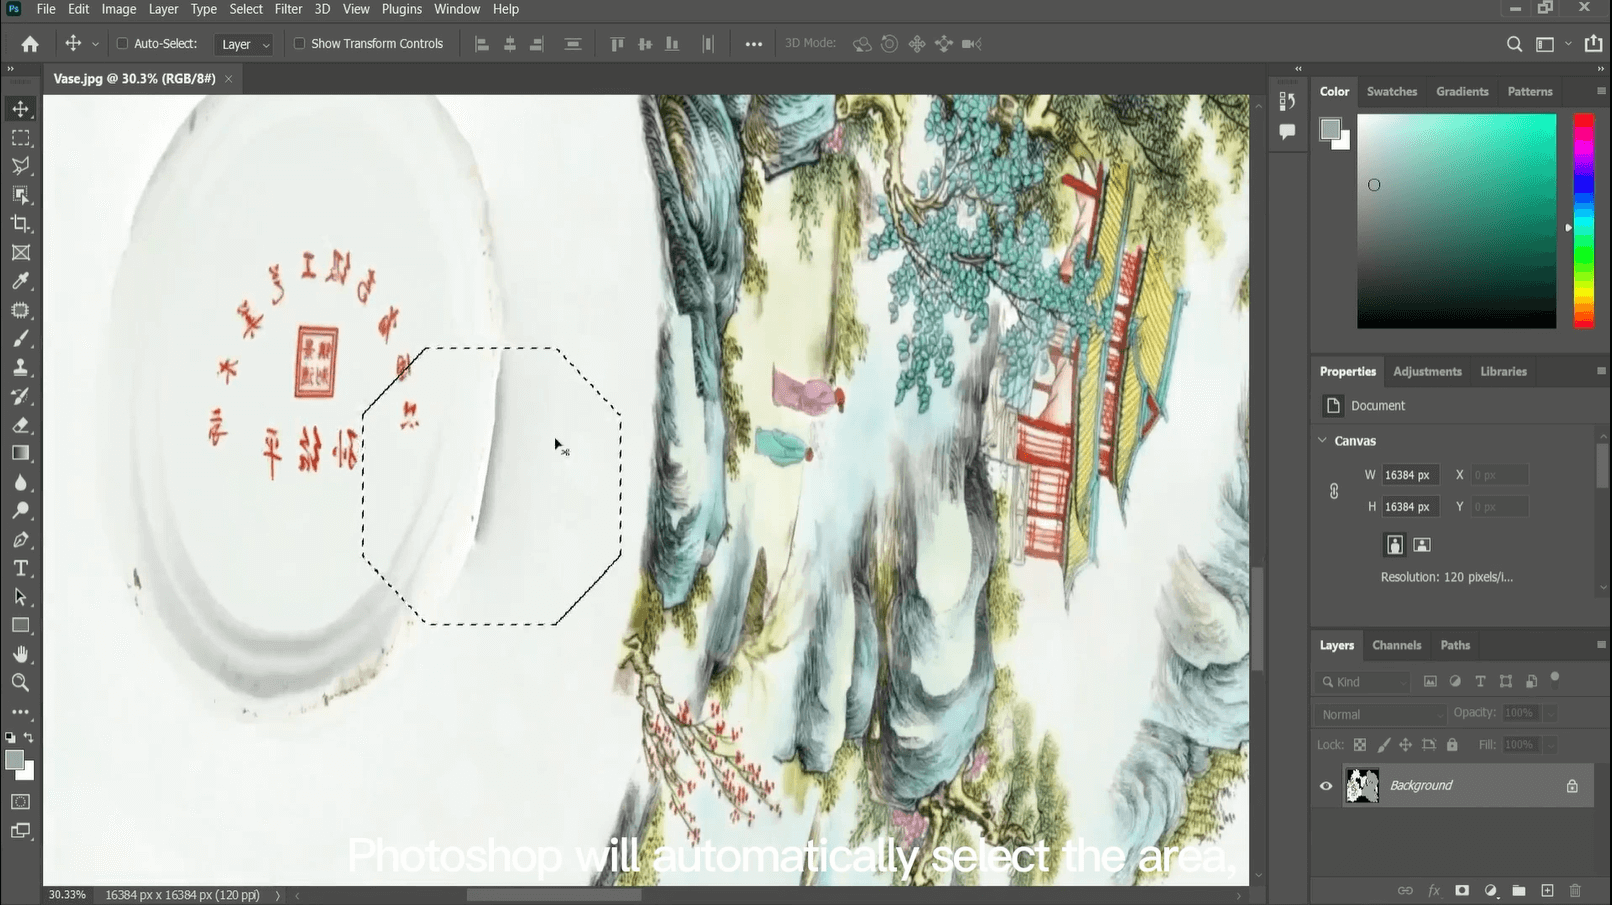Change screen mode icon in toolbar

coord(20,831)
